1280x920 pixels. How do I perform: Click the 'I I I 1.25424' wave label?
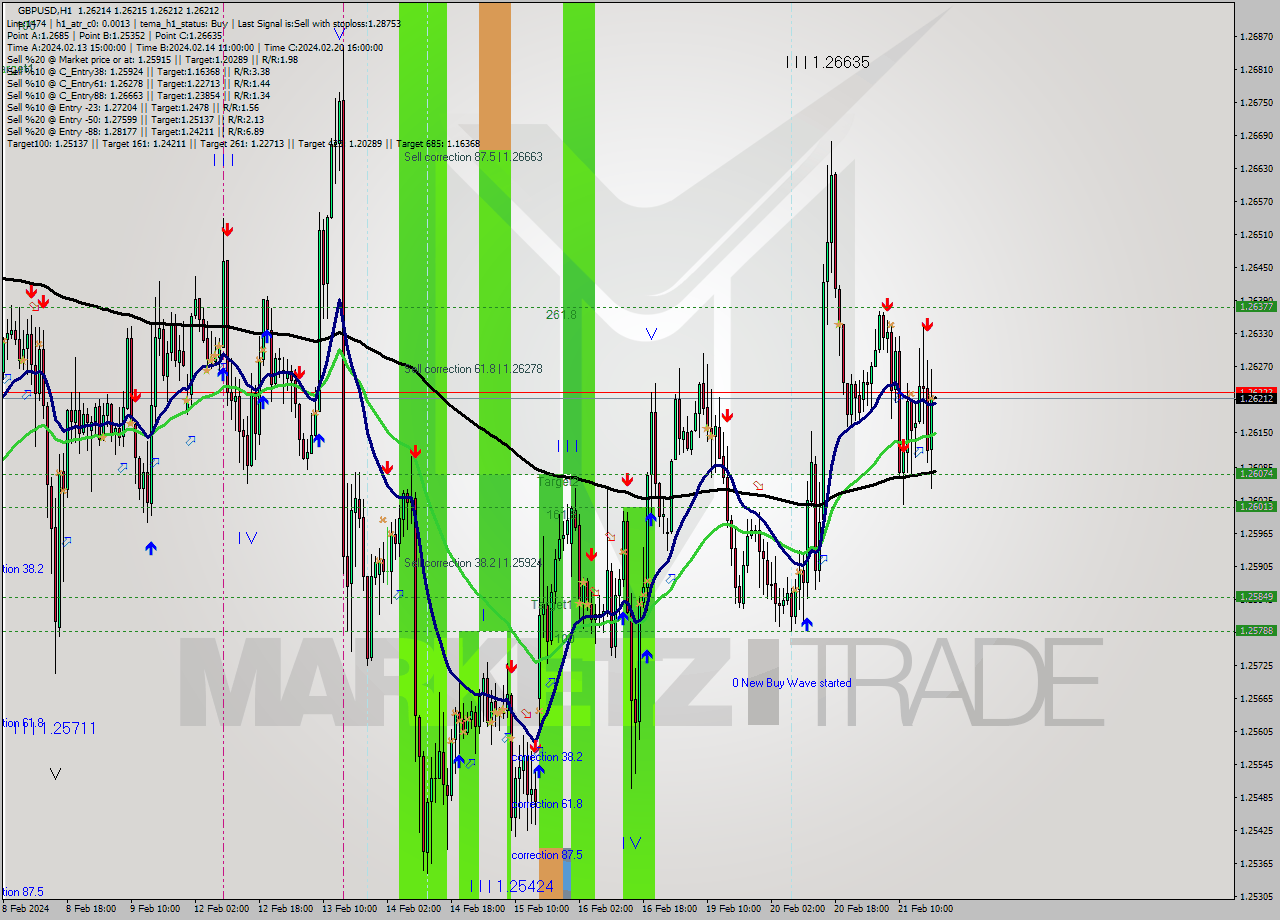click(511, 886)
